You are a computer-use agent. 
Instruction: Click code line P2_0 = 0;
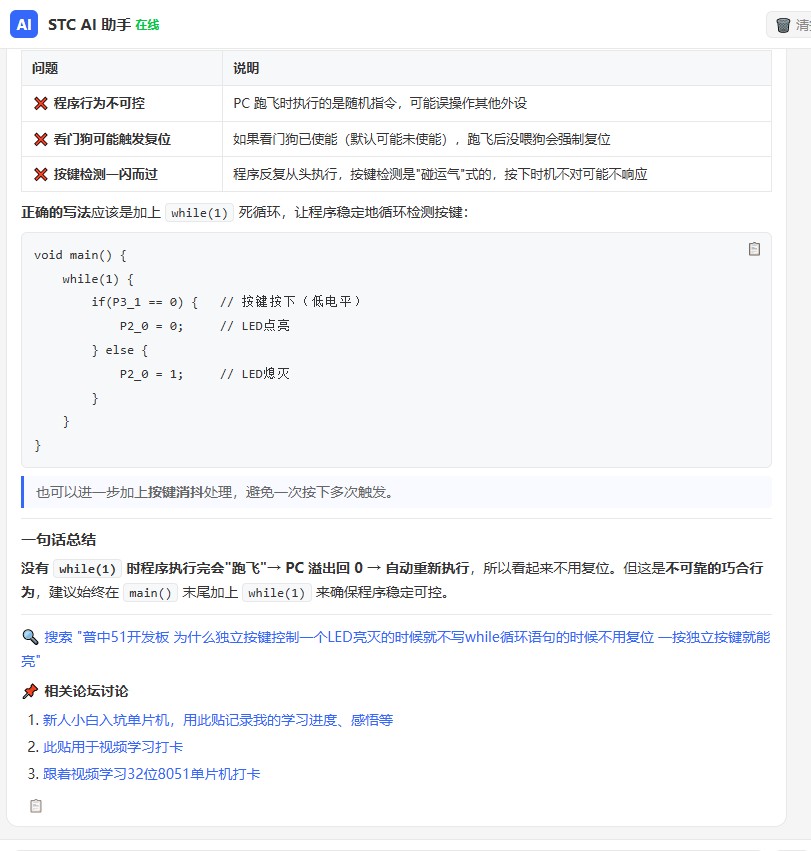(151, 326)
